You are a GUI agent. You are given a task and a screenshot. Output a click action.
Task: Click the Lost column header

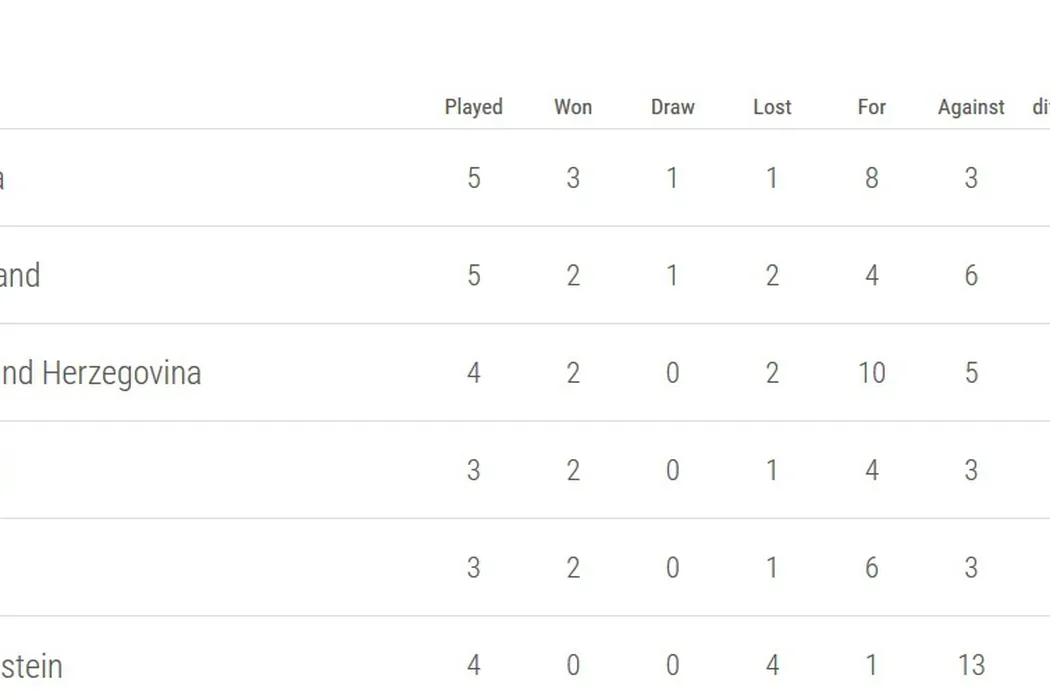(x=772, y=107)
